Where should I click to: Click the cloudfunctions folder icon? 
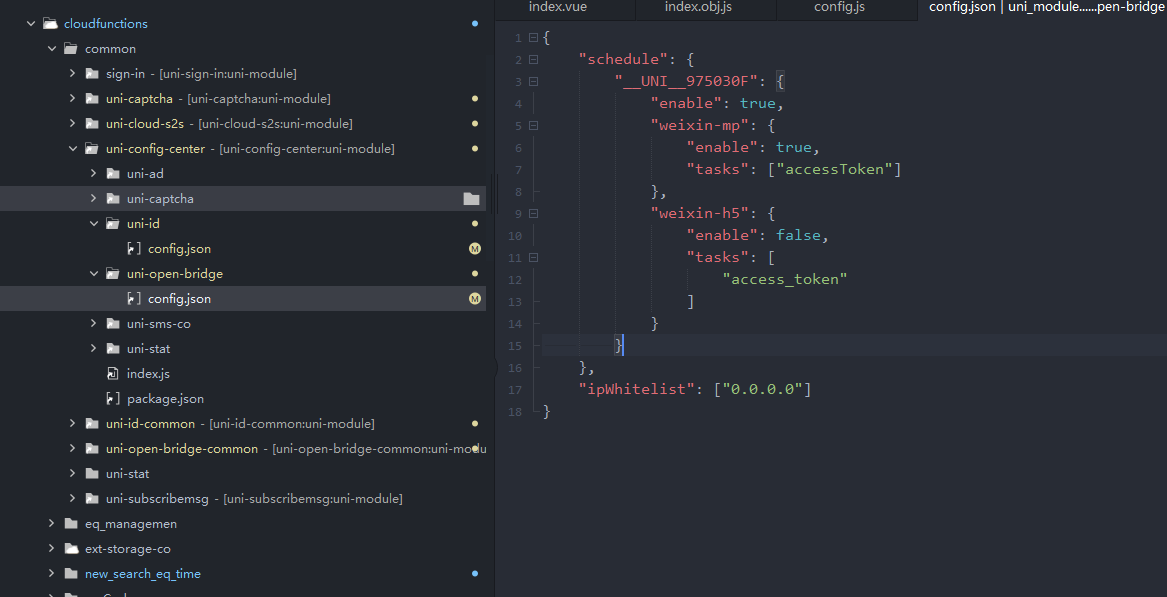50,24
